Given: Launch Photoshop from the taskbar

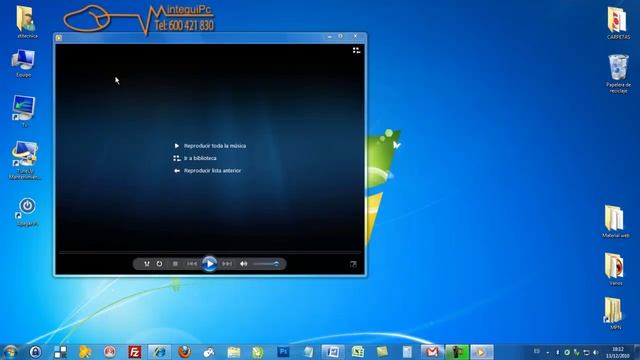Looking at the screenshot, I should tap(283, 352).
